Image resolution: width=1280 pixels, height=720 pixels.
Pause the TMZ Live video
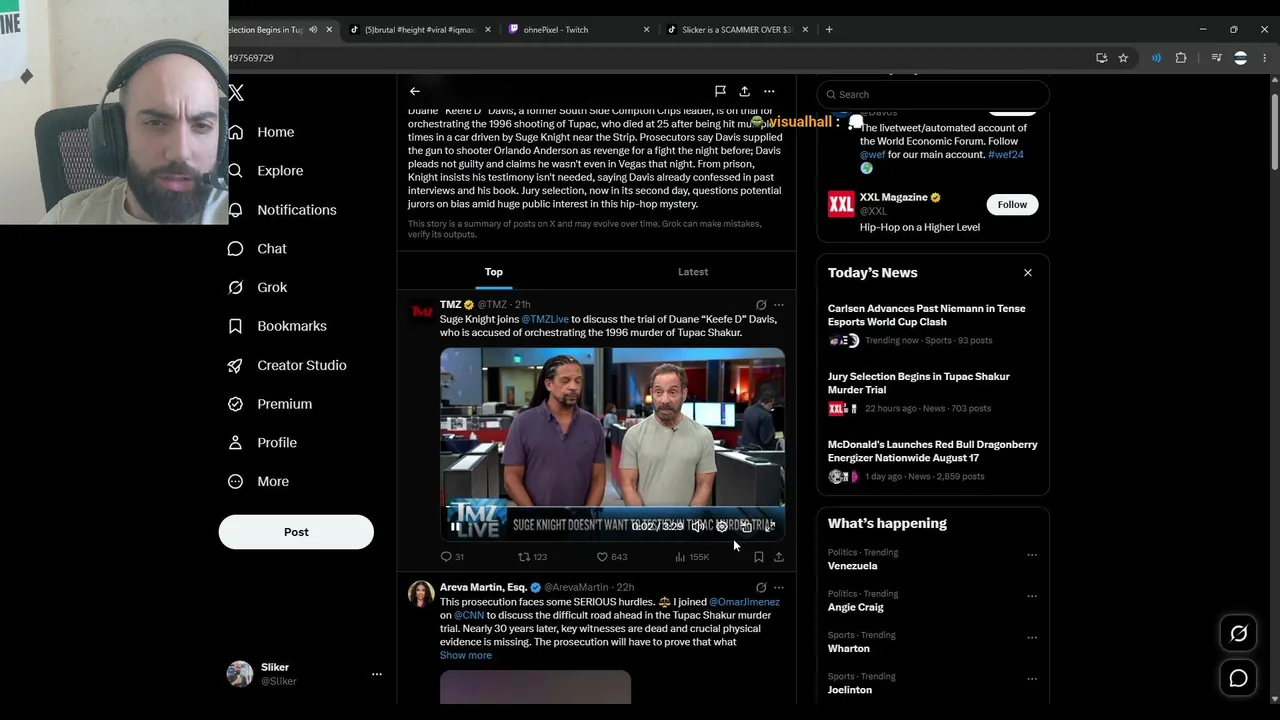pyautogui.click(x=456, y=527)
